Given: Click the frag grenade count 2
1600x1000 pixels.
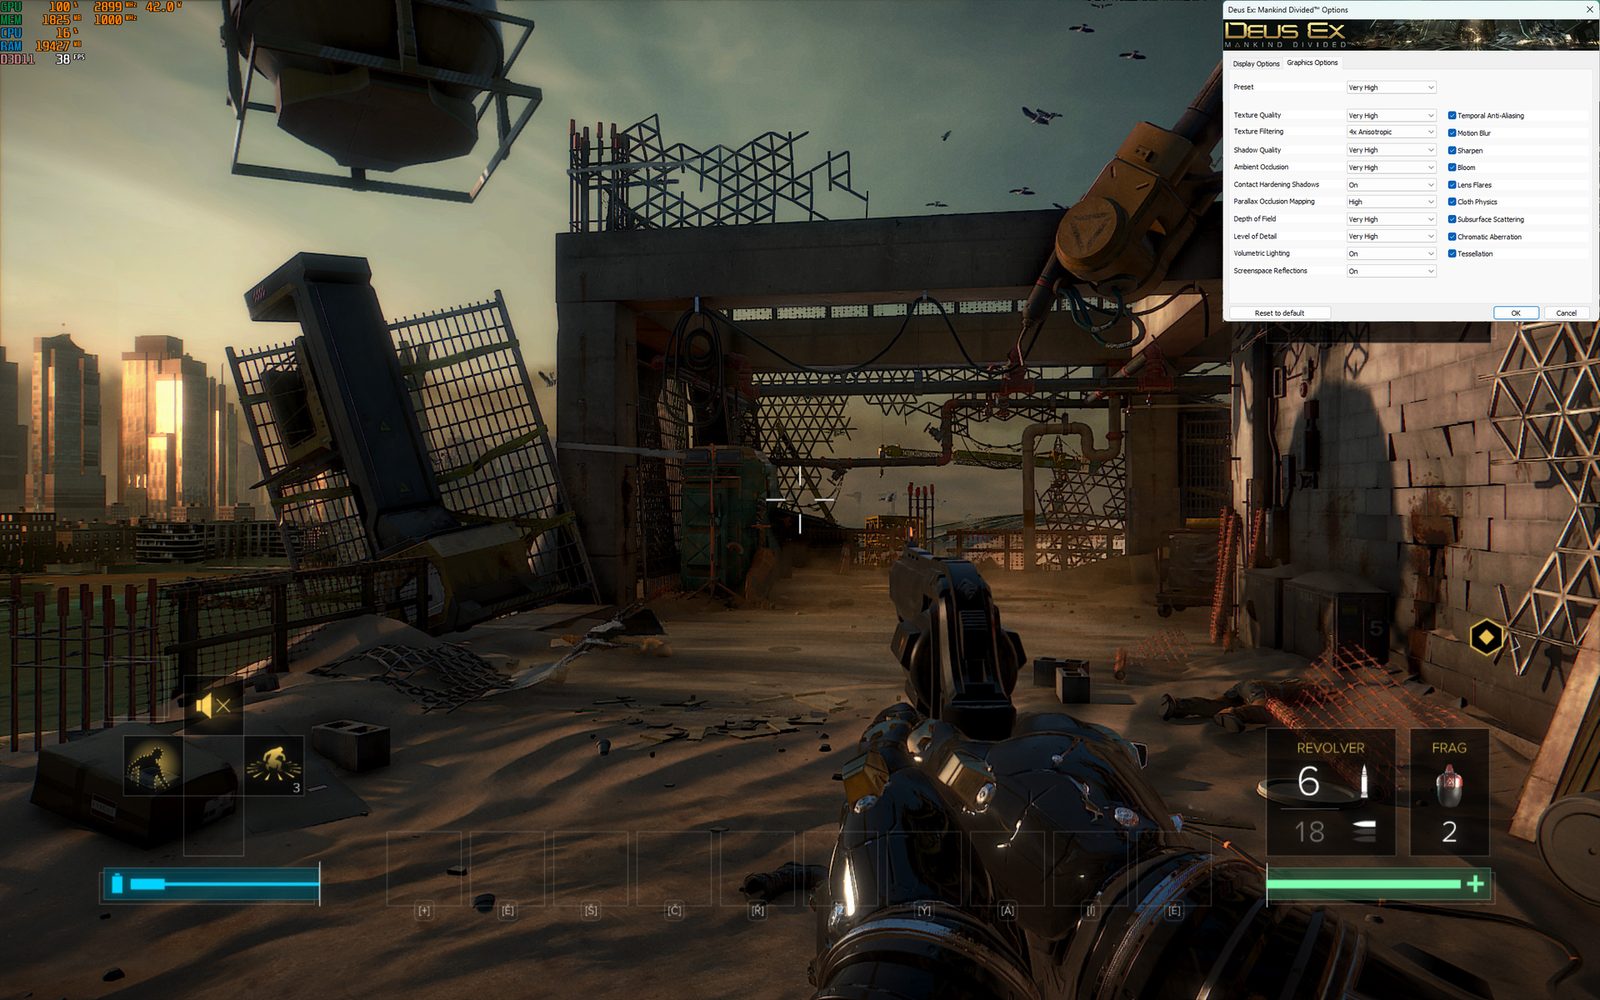Looking at the screenshot, I should tap(1449, 832).
